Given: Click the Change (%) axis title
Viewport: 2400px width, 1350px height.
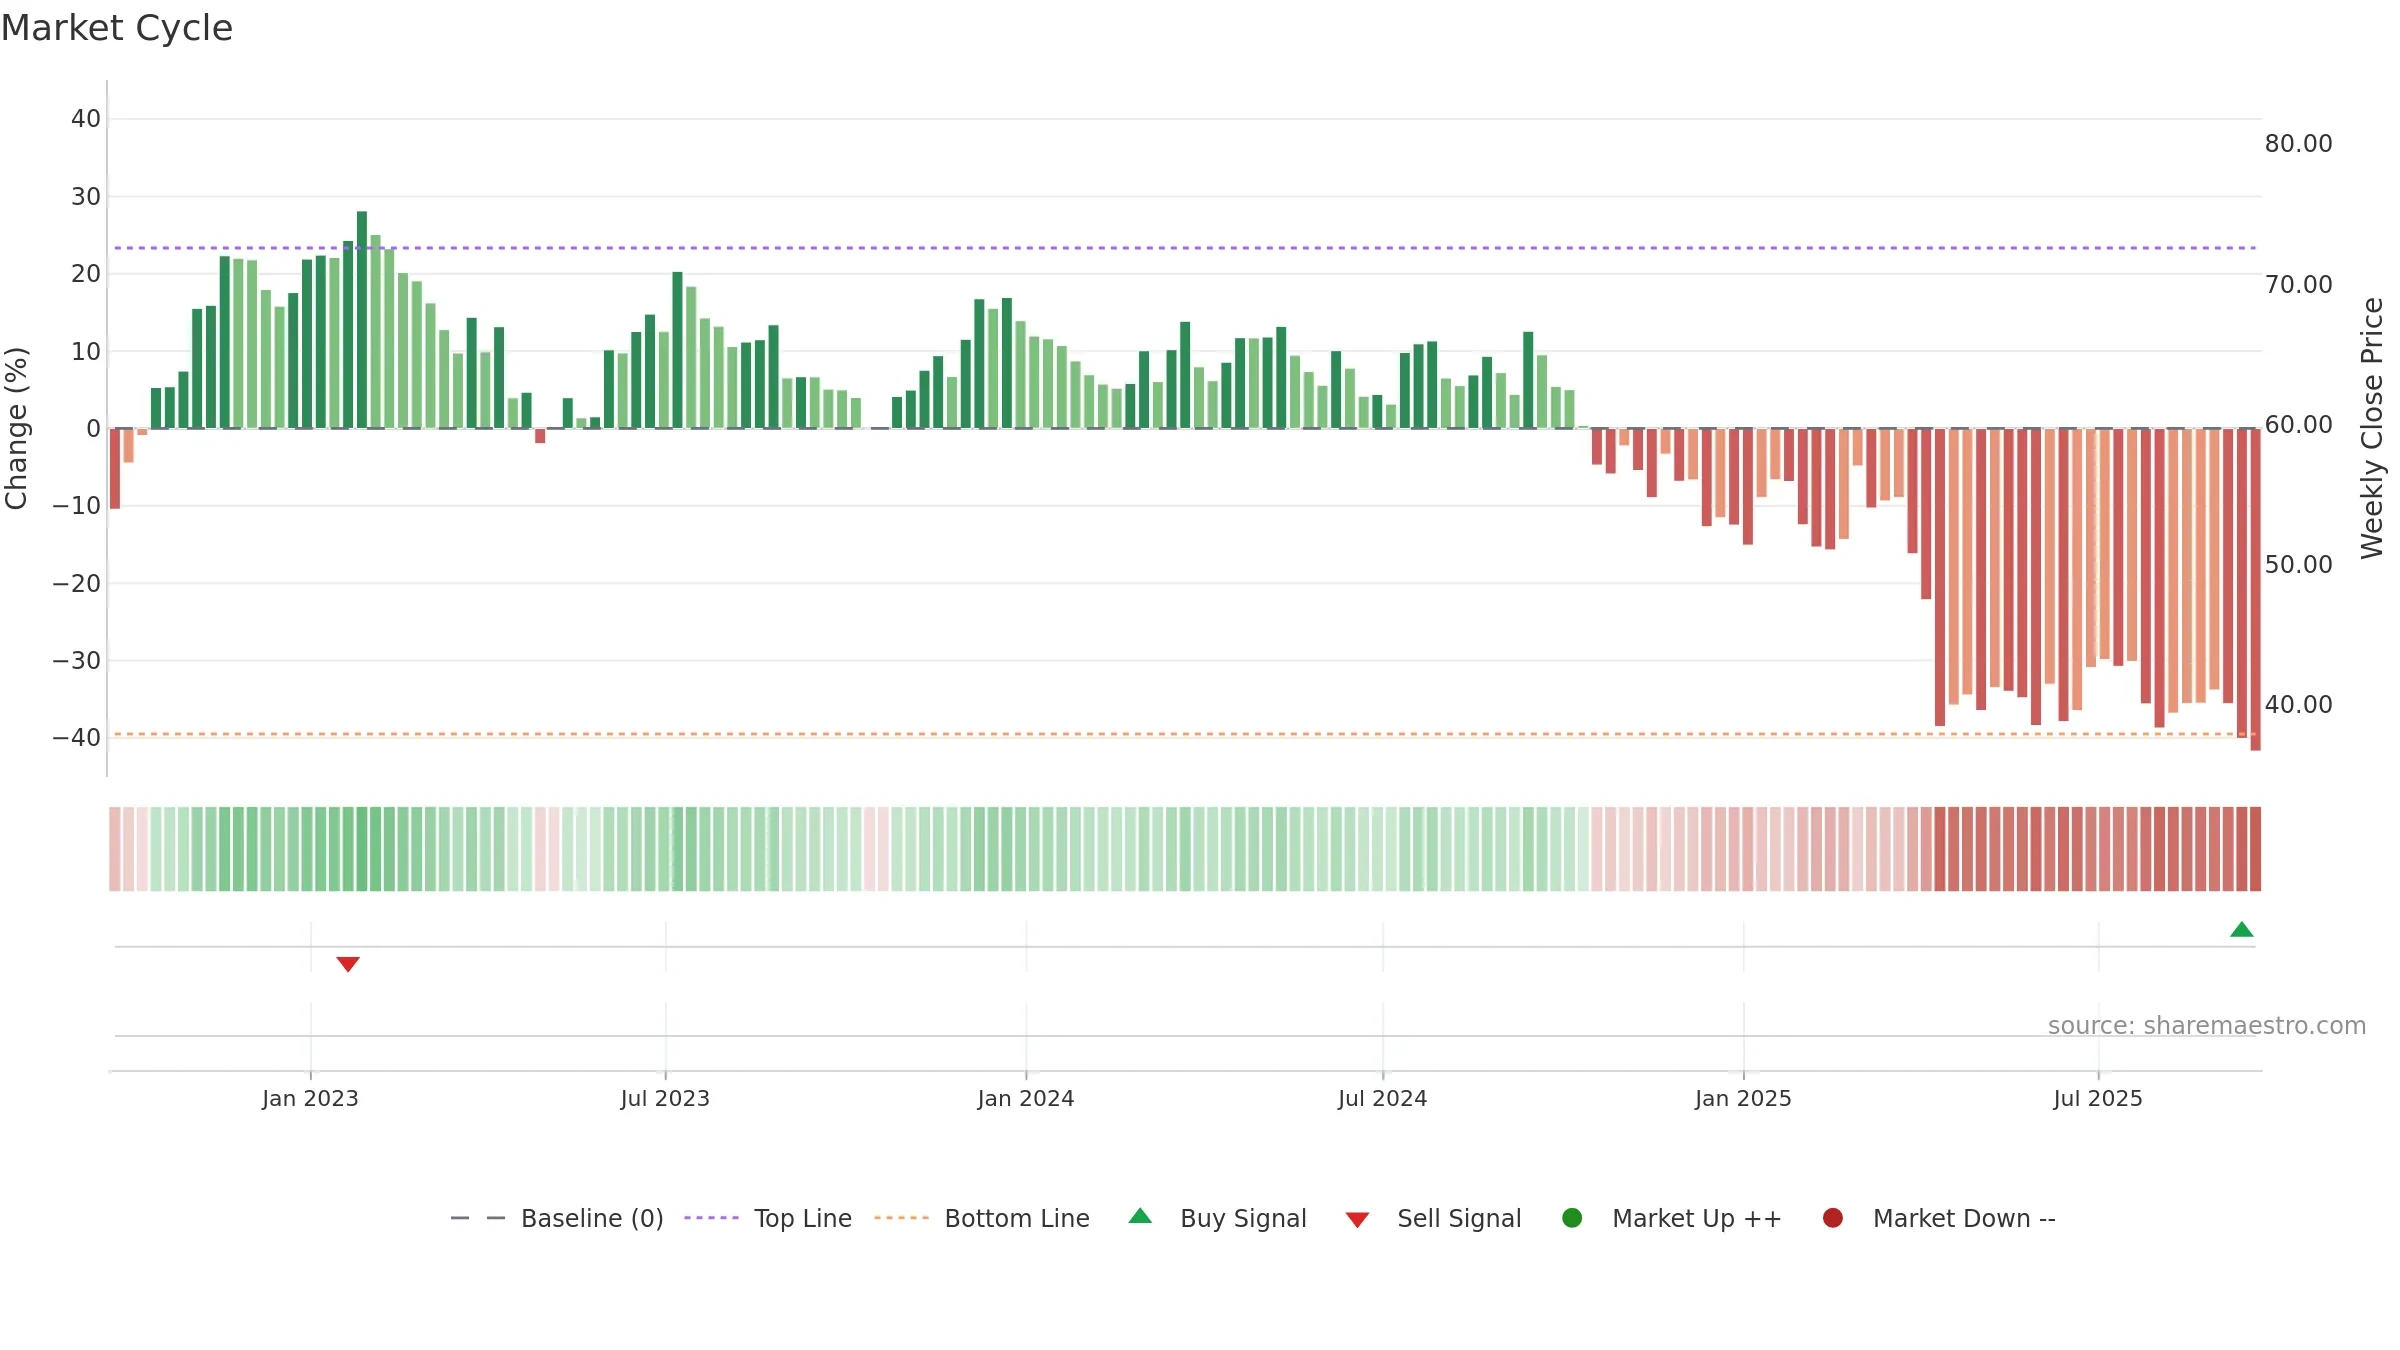Looking at the screenshot, I should (16, 428).
